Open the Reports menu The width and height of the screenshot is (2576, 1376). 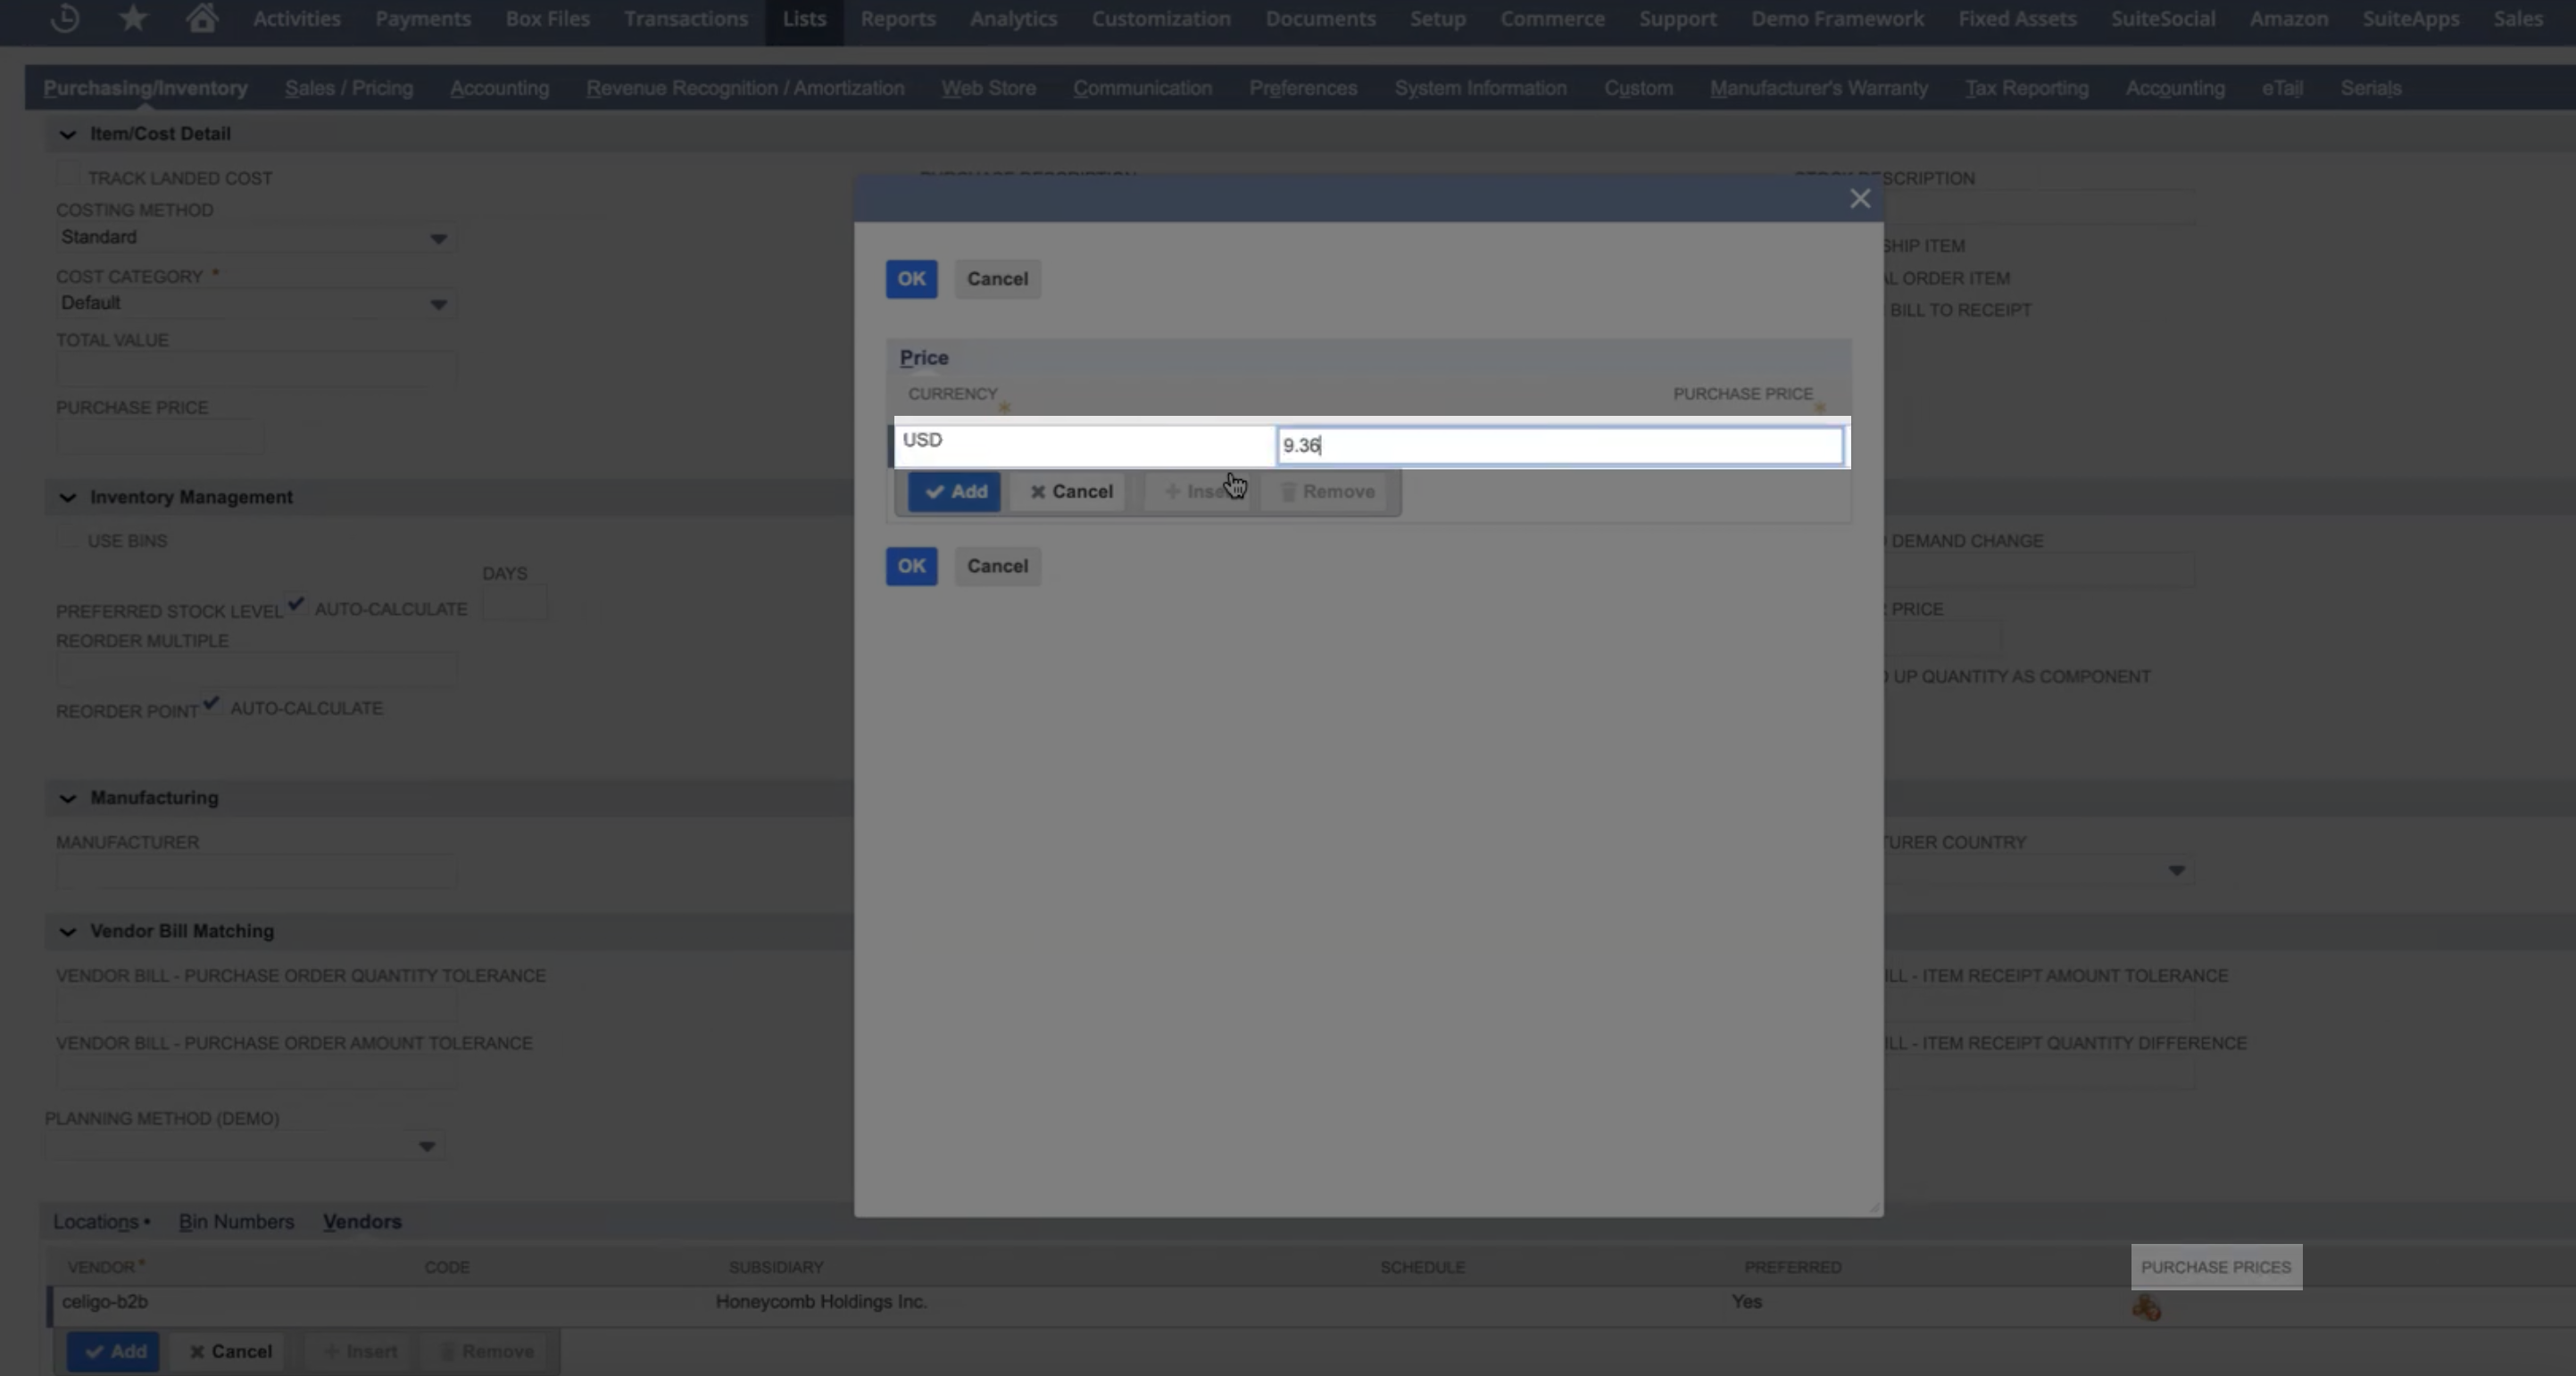898,19
